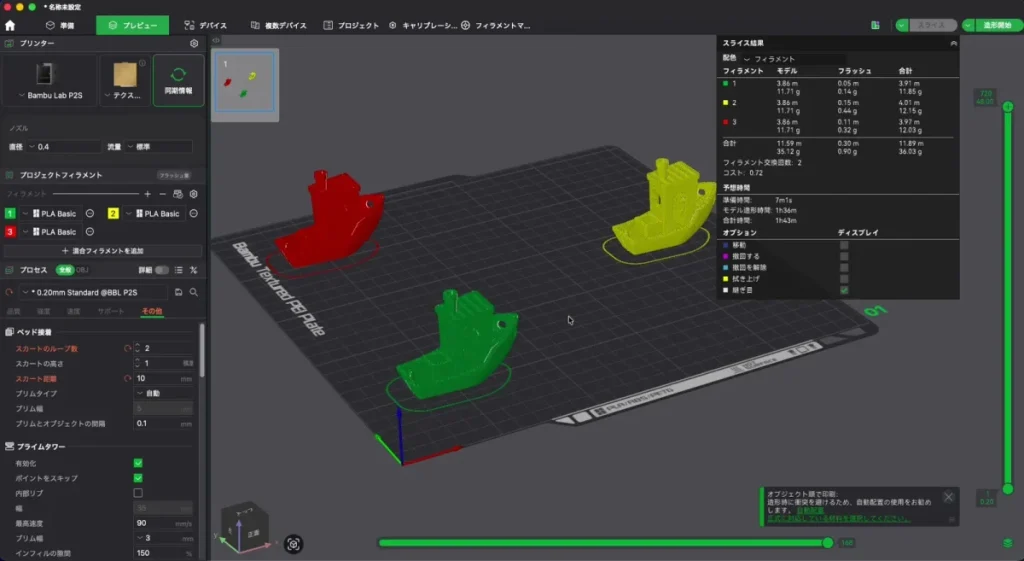Reset スカート距離 to default
The height and width of the screenshot is (561, 1024).
click(127, 378)
